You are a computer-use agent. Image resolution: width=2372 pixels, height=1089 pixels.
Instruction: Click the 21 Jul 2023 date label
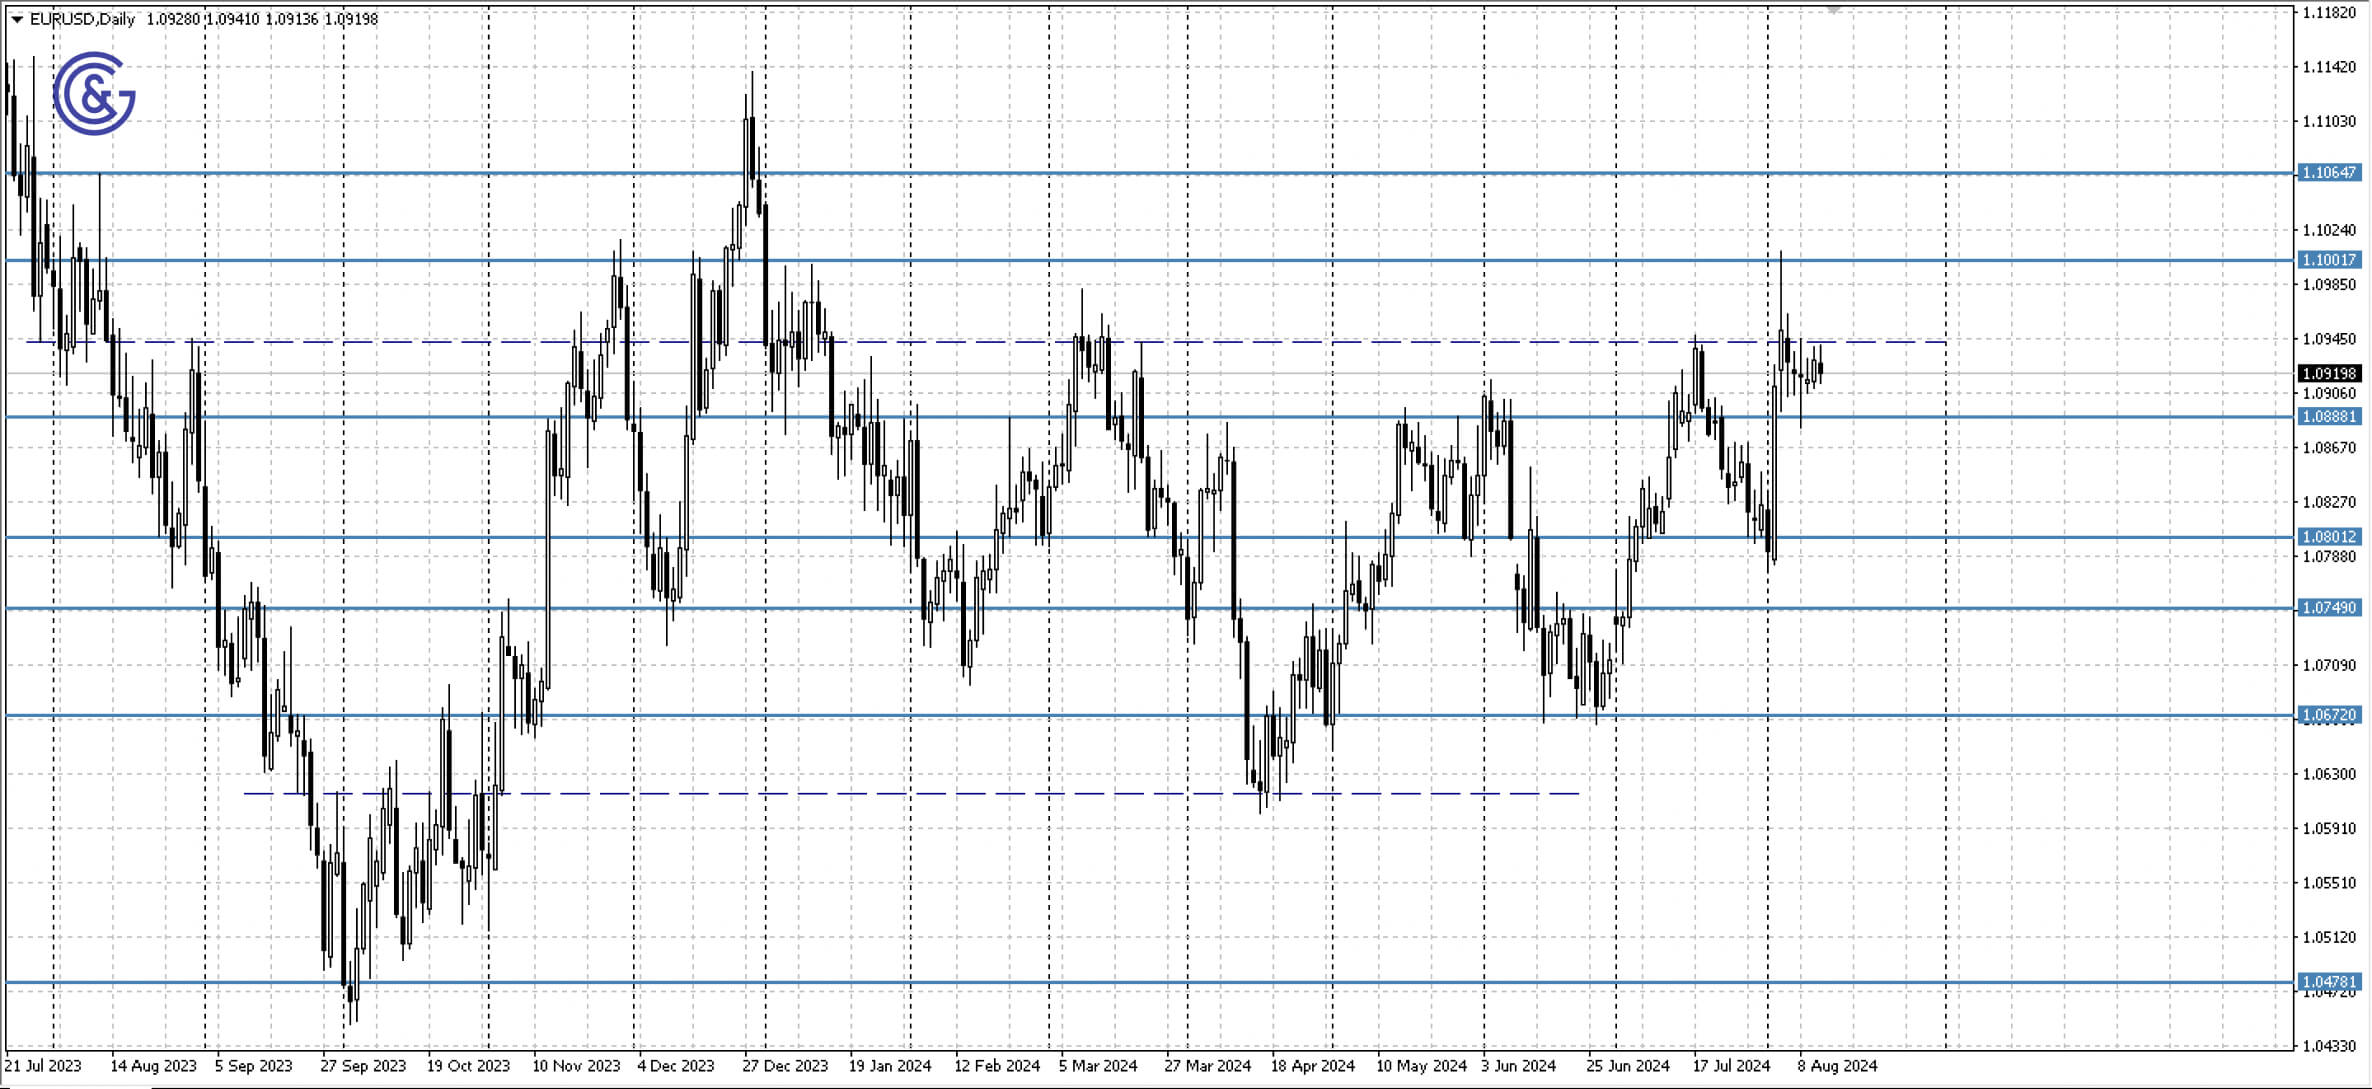point(45,1066)
